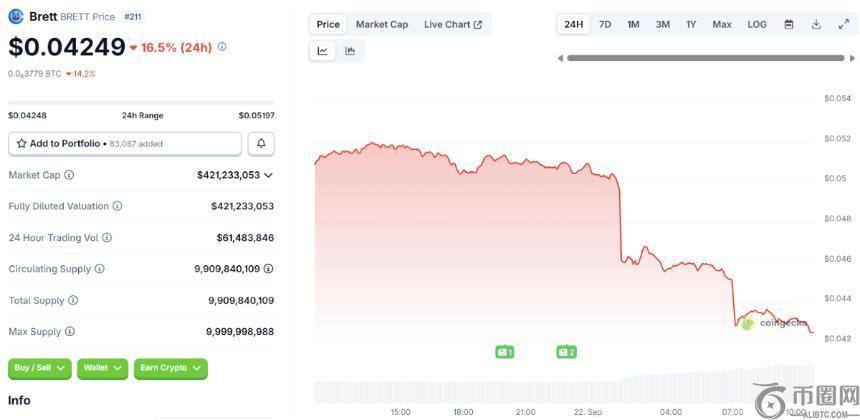The height and width of the screenshot is (420, 860).
Task: Expand the Market Cap value chevron
Action: tap(268, 175)
